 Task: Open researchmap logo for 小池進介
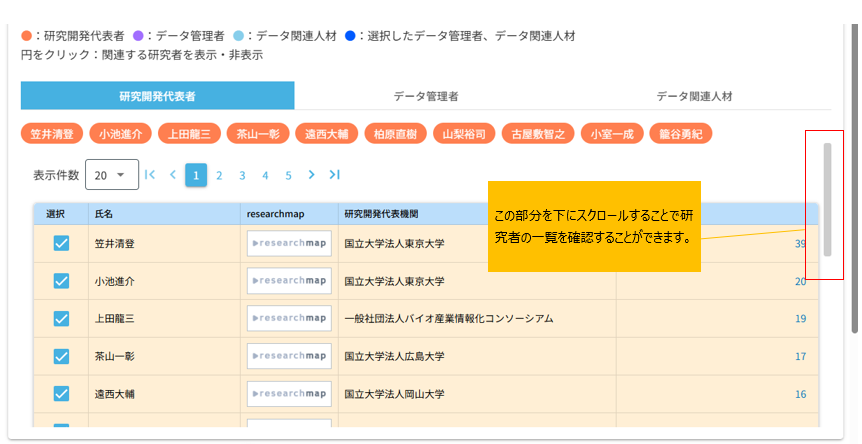pos(289,281)
